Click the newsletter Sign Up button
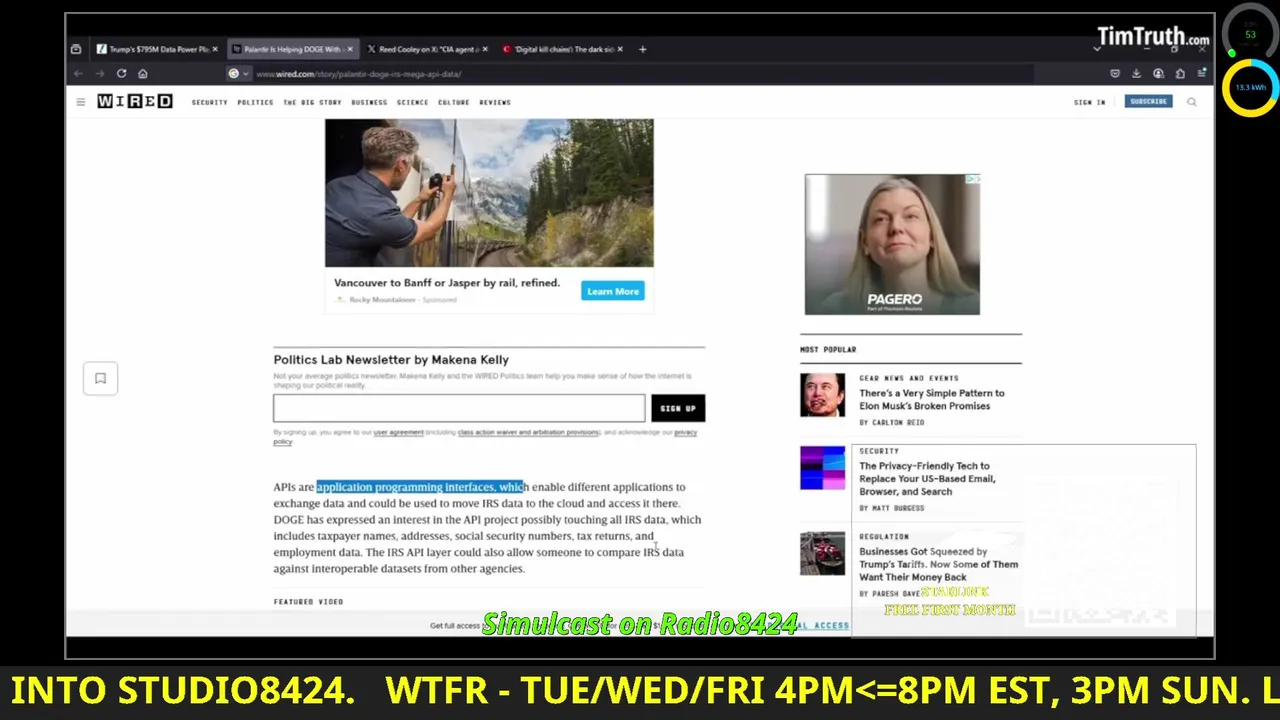Image resolution: width=1280 pixels, height=720 pixels. tap(678, 408)
